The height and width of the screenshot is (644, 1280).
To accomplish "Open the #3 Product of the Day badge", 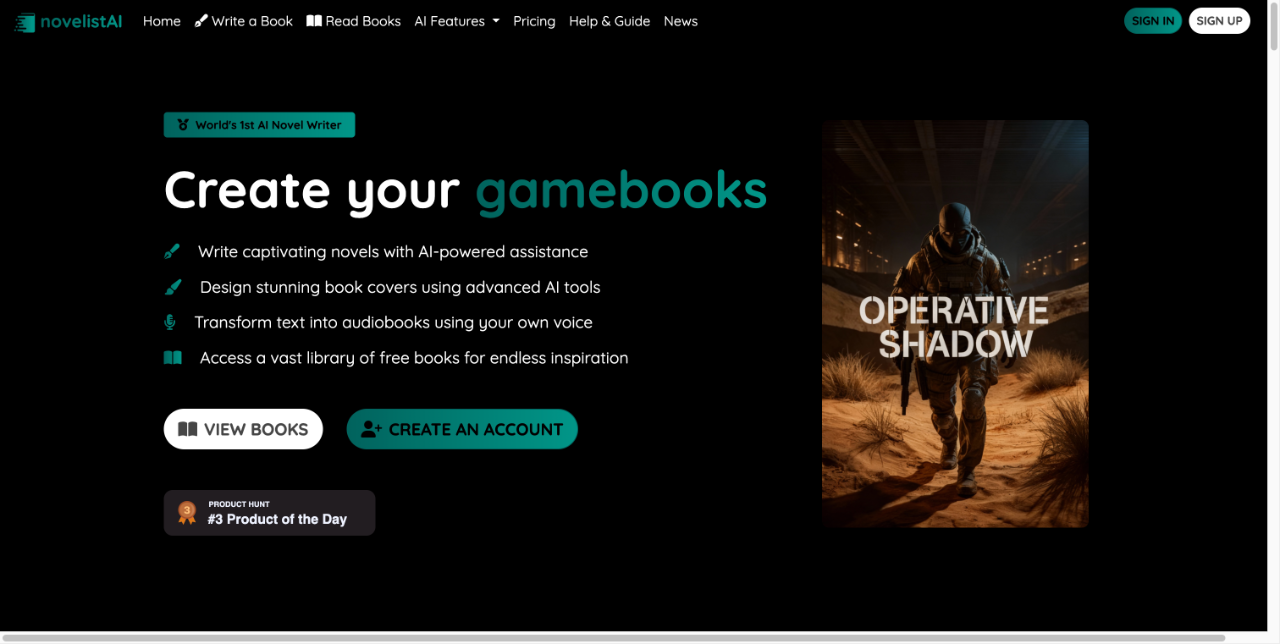I will tap(270, 513).
